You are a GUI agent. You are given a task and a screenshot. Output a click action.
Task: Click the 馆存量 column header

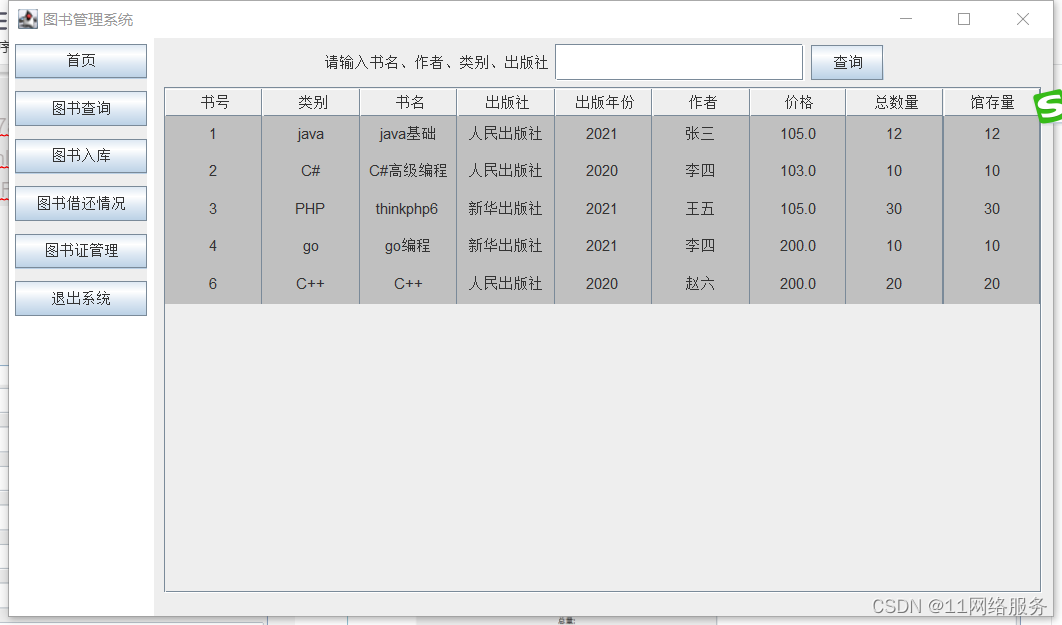point(992,102)
